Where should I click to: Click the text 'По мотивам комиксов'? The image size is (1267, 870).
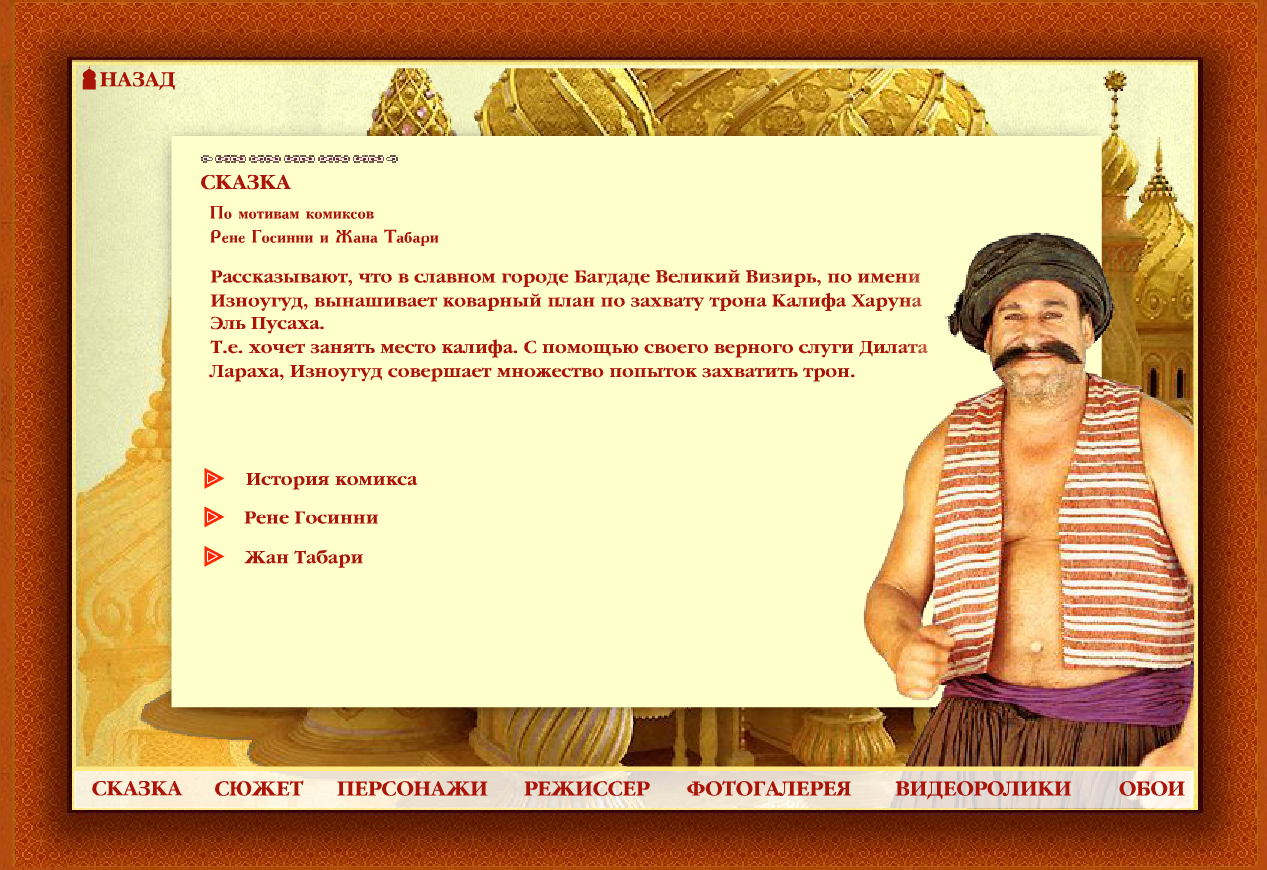(x=292, y=213)
